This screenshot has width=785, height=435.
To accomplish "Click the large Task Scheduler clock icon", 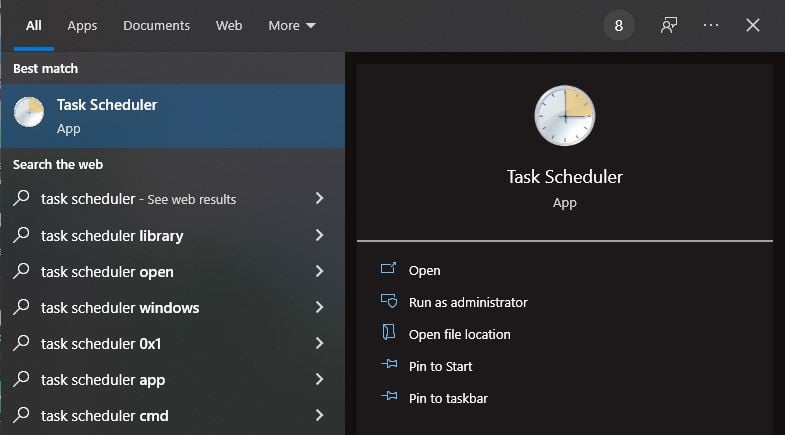I will click(565, 116).
